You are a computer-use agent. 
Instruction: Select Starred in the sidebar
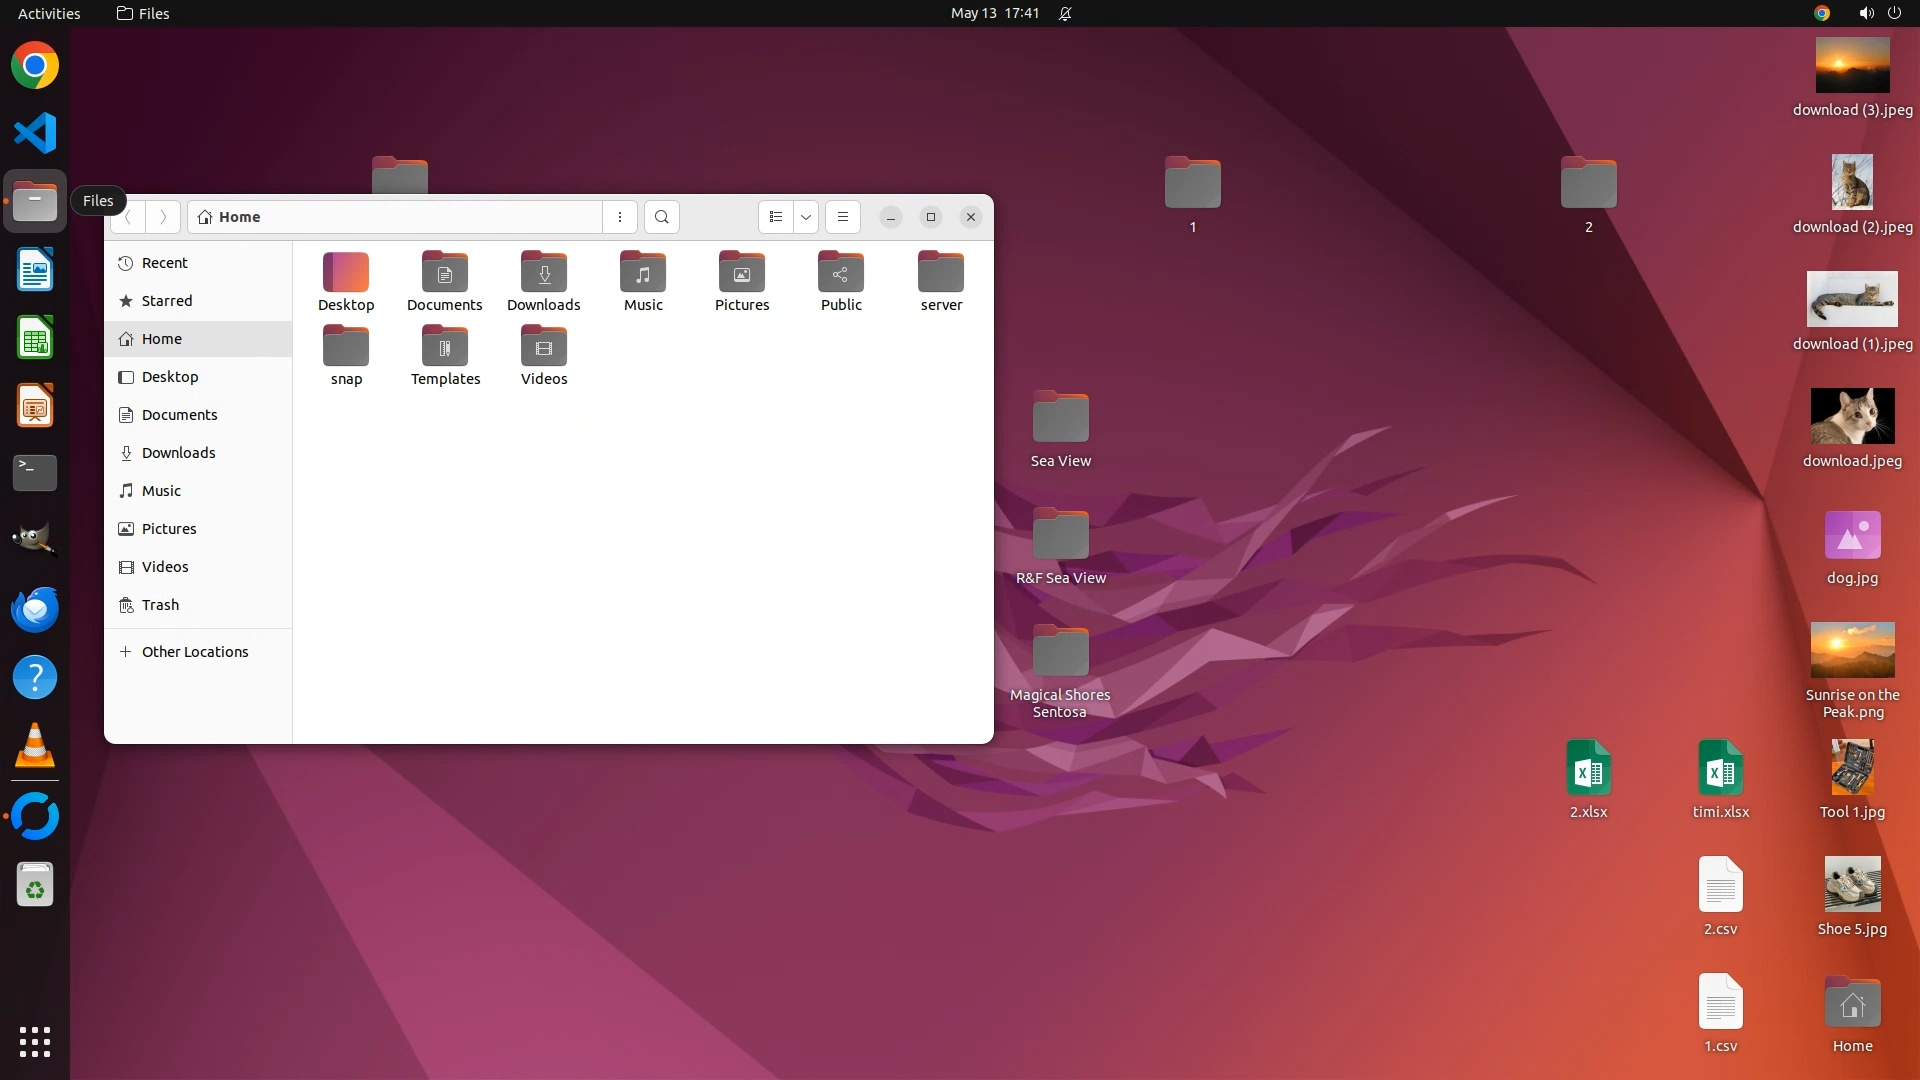tap(166, 301)
